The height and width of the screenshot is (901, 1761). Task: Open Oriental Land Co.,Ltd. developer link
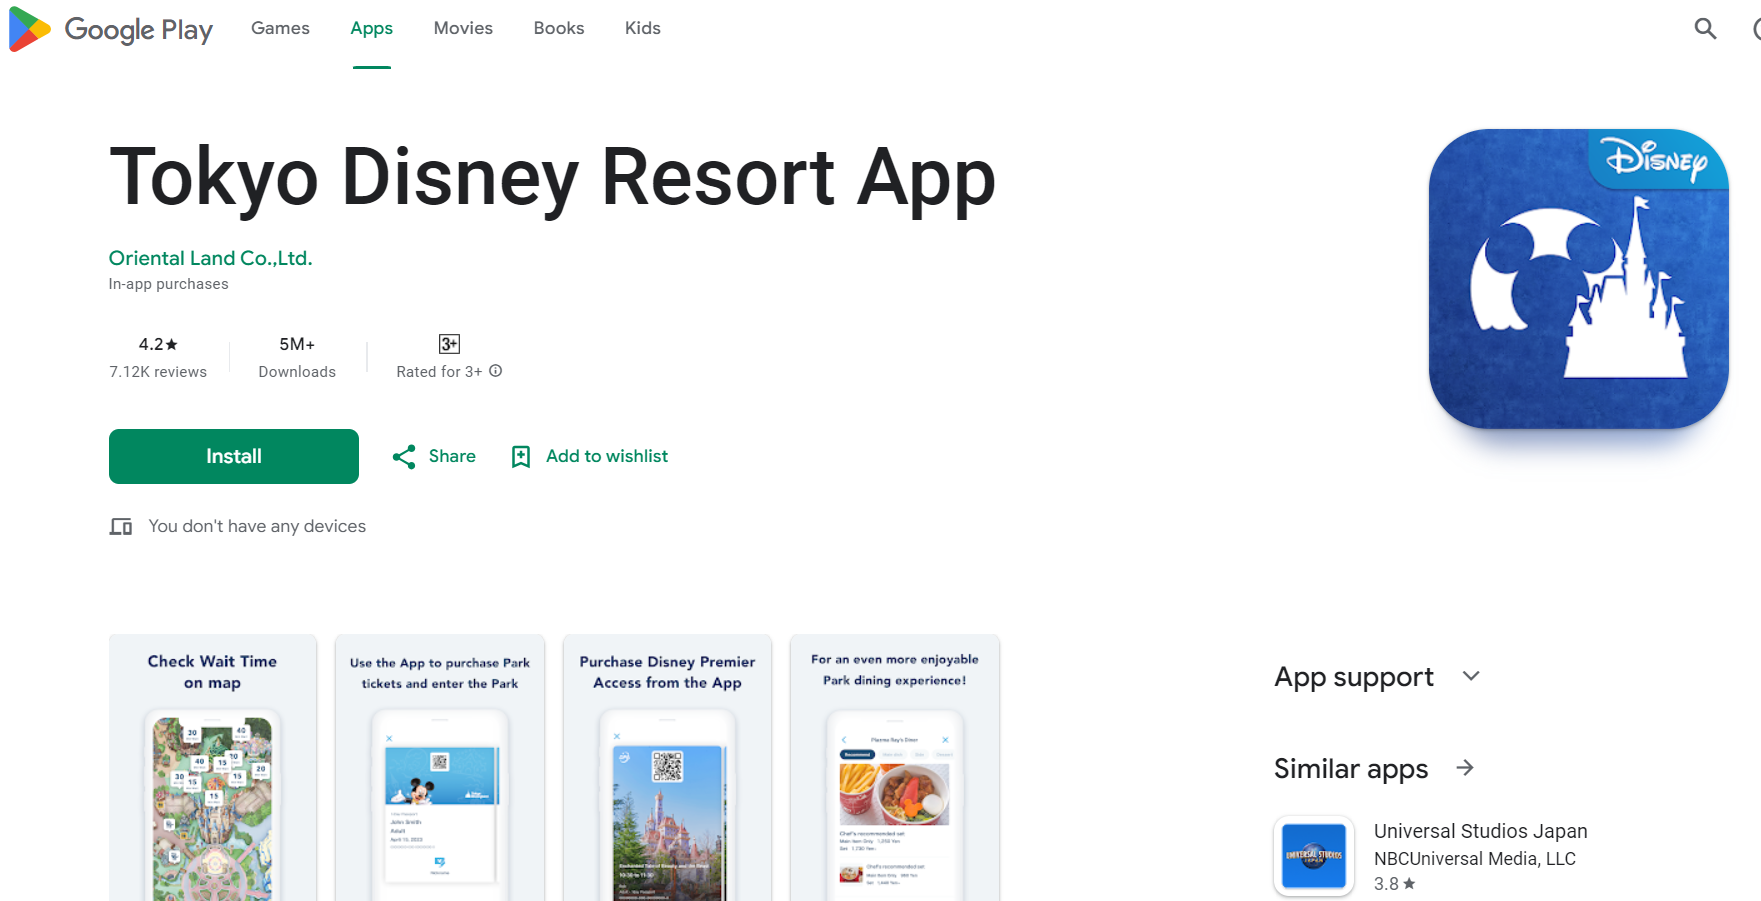tap(211, 258)
